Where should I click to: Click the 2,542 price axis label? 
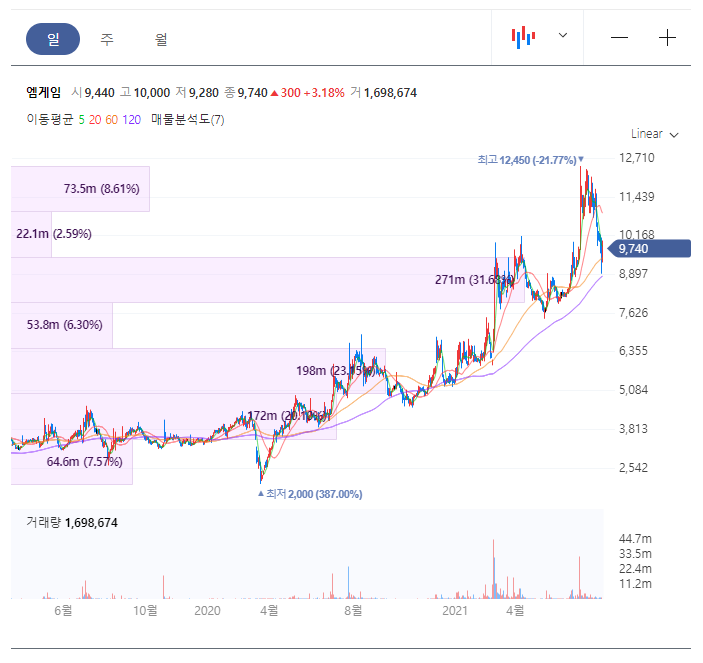(x=634, y=468)
